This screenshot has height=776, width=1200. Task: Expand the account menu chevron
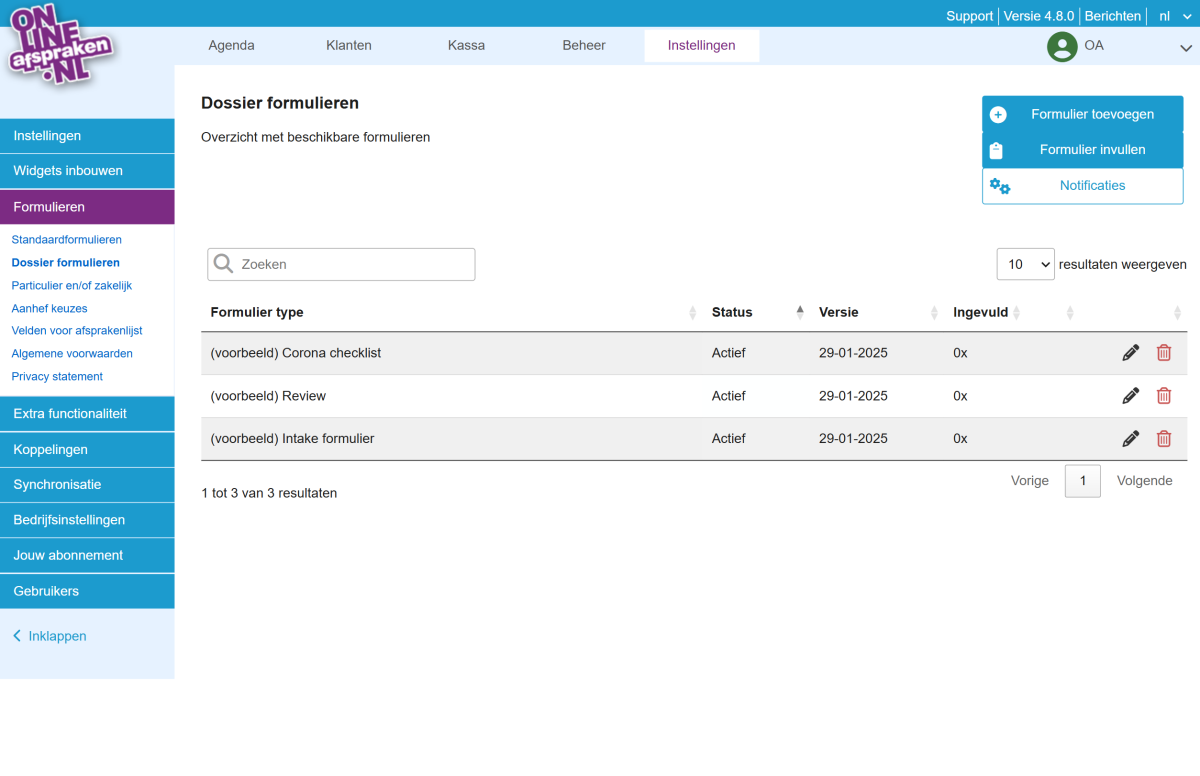[x=1186, y=48]
